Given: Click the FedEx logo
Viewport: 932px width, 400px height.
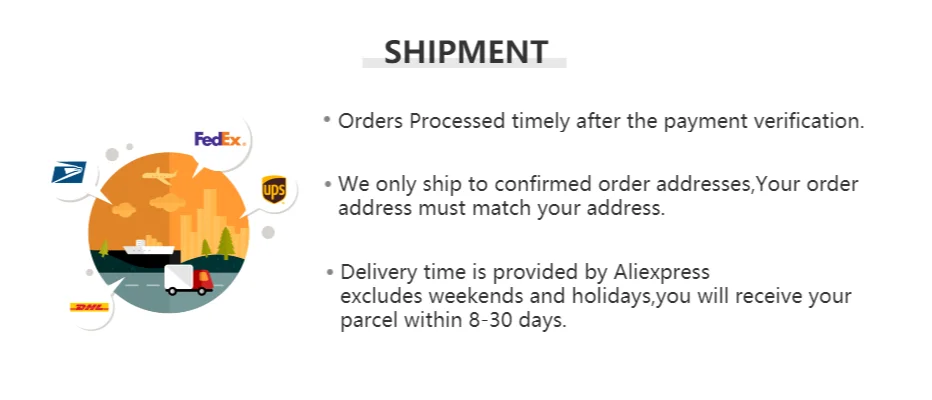Looking at the screenshot, I should (219, 139).
